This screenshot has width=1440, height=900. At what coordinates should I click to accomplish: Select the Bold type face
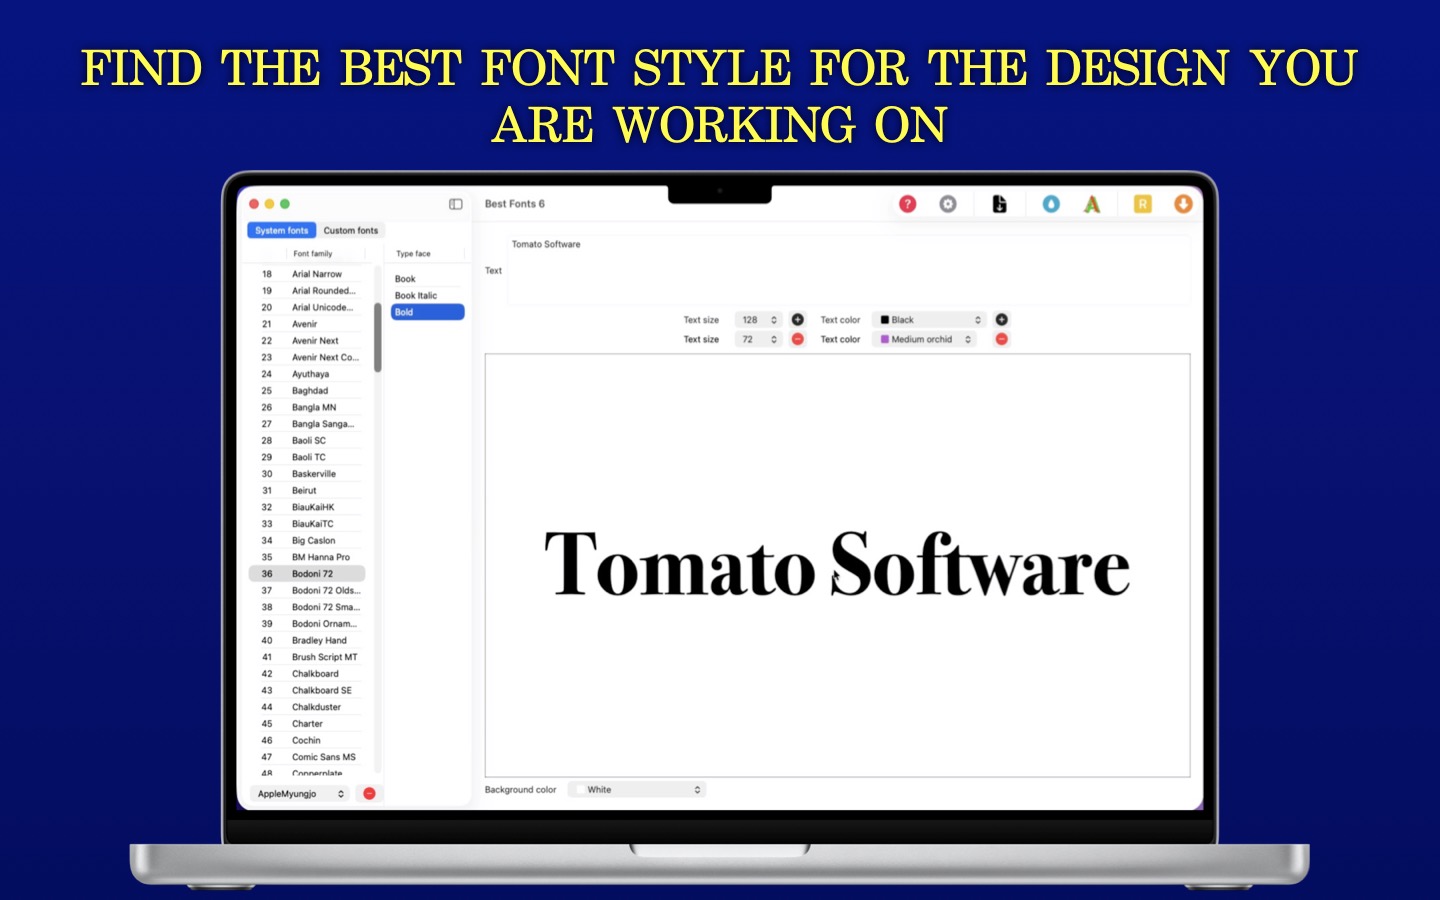click(x=427, y=312)
